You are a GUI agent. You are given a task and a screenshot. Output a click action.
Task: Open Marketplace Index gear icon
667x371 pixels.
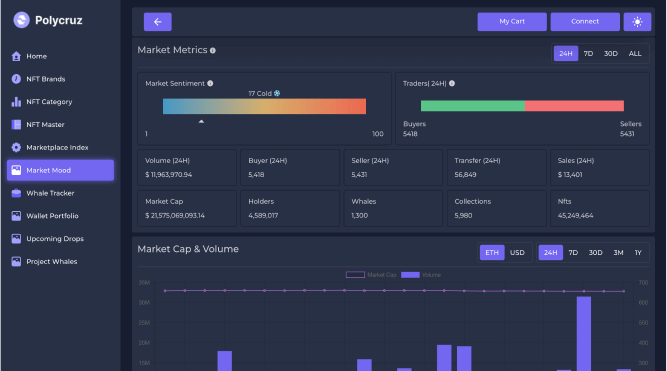coord(16,147)
